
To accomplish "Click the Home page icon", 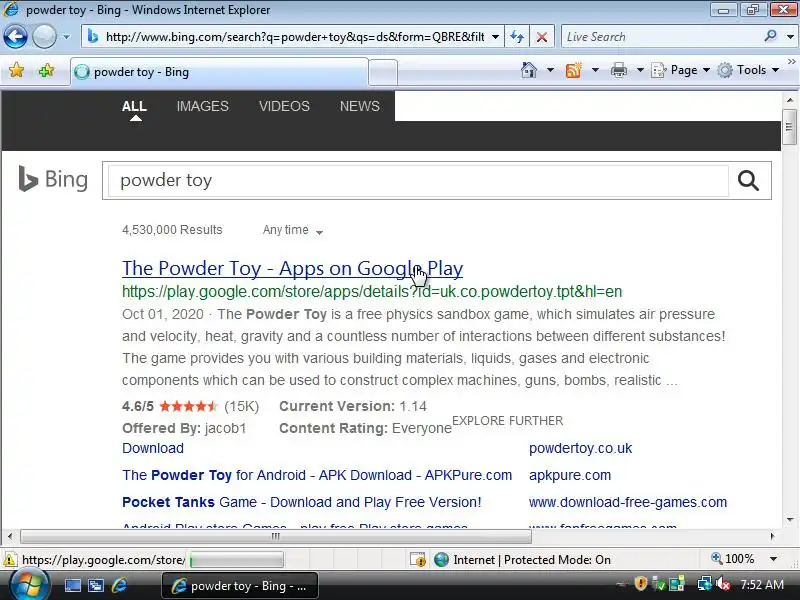I will click(x=529, y=70).
